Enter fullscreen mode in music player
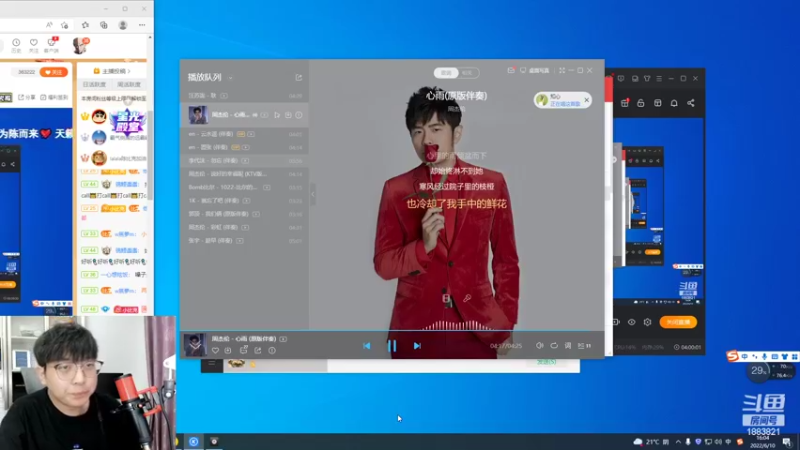 coord(562,70)
